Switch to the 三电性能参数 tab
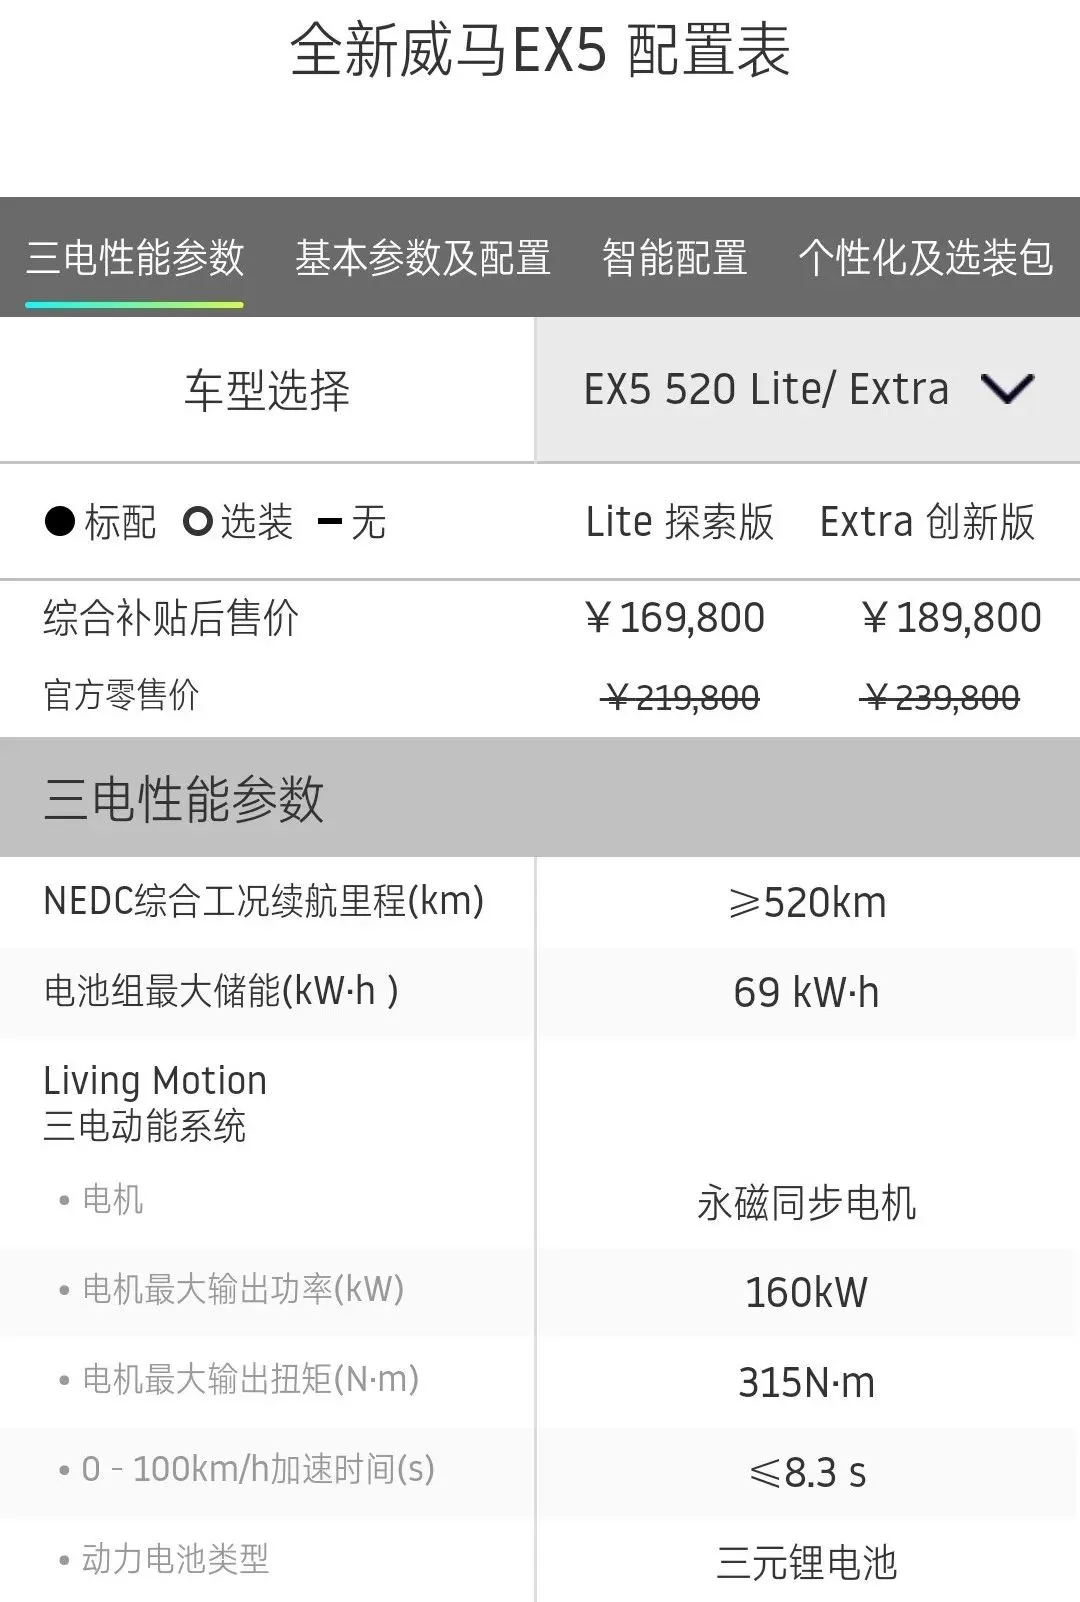This screenshot has width=1080, height=1602. [x=135, y=258]
